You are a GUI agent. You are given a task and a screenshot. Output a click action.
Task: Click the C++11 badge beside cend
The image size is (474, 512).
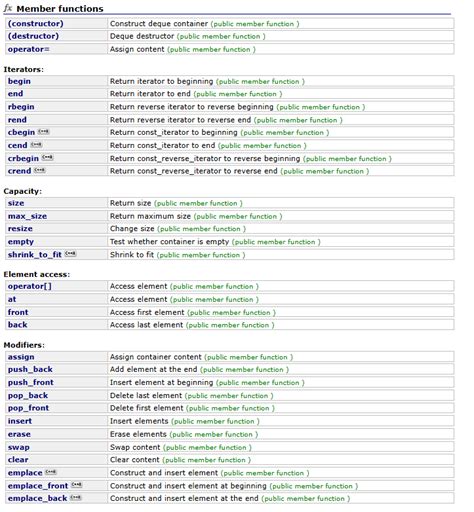[36, 145]
